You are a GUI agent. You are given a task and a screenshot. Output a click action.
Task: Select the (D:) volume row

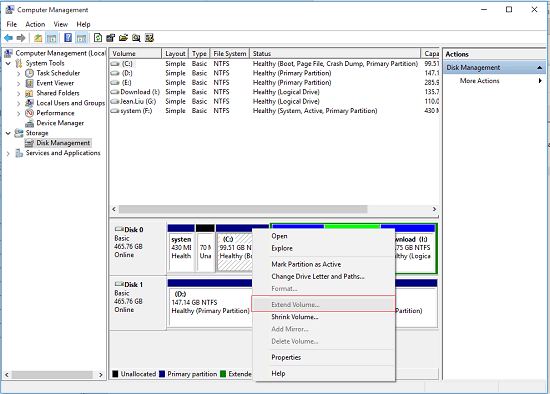pos(274,73)
